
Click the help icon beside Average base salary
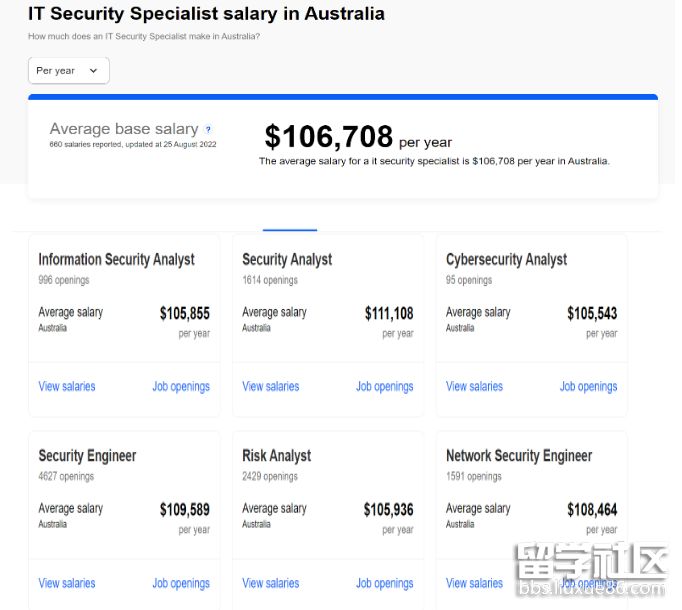click(x=208, y=129)
